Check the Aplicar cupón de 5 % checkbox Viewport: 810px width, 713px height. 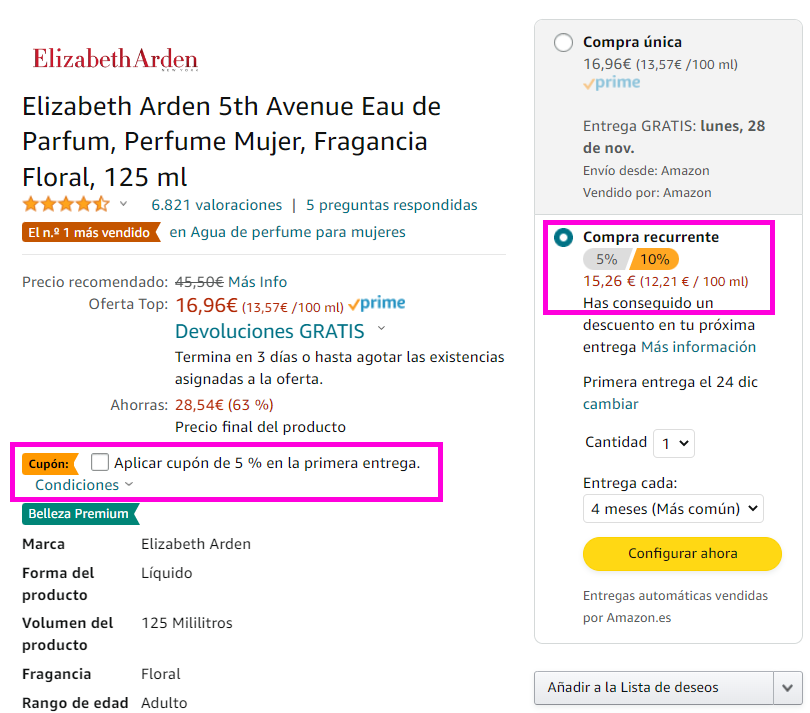point(99,462)
